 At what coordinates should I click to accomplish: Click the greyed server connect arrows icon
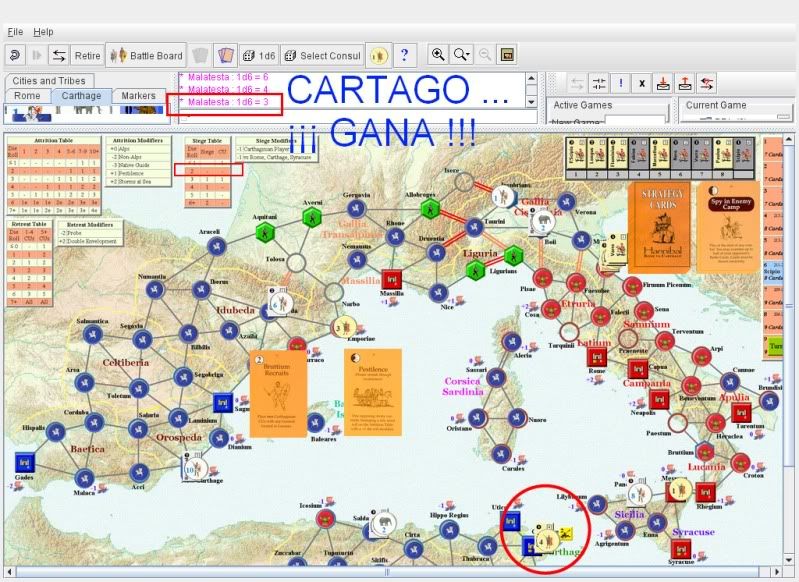tap(577, 84)
